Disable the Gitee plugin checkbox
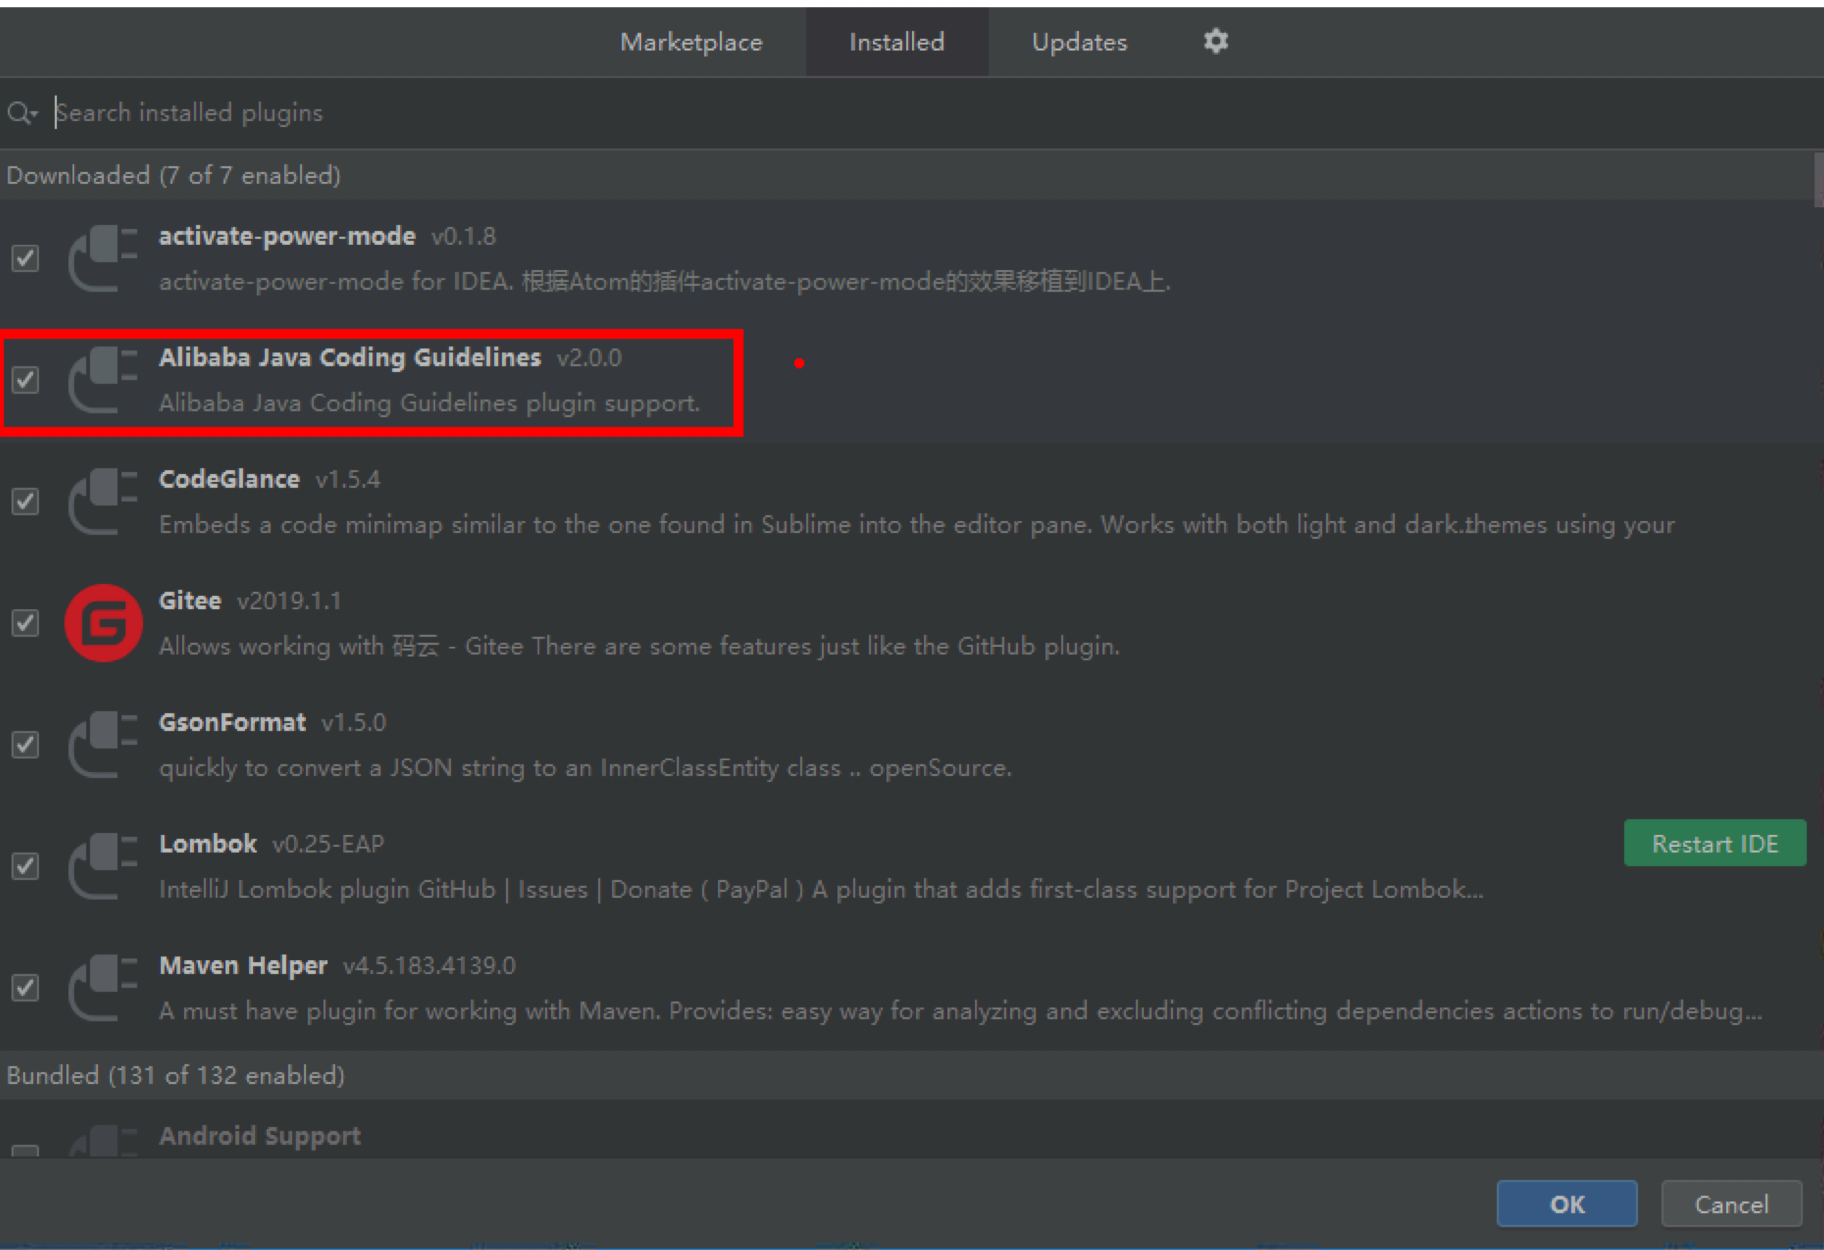The width and height of the screenshot is (1824, 1250). click(x=25, y=623)
